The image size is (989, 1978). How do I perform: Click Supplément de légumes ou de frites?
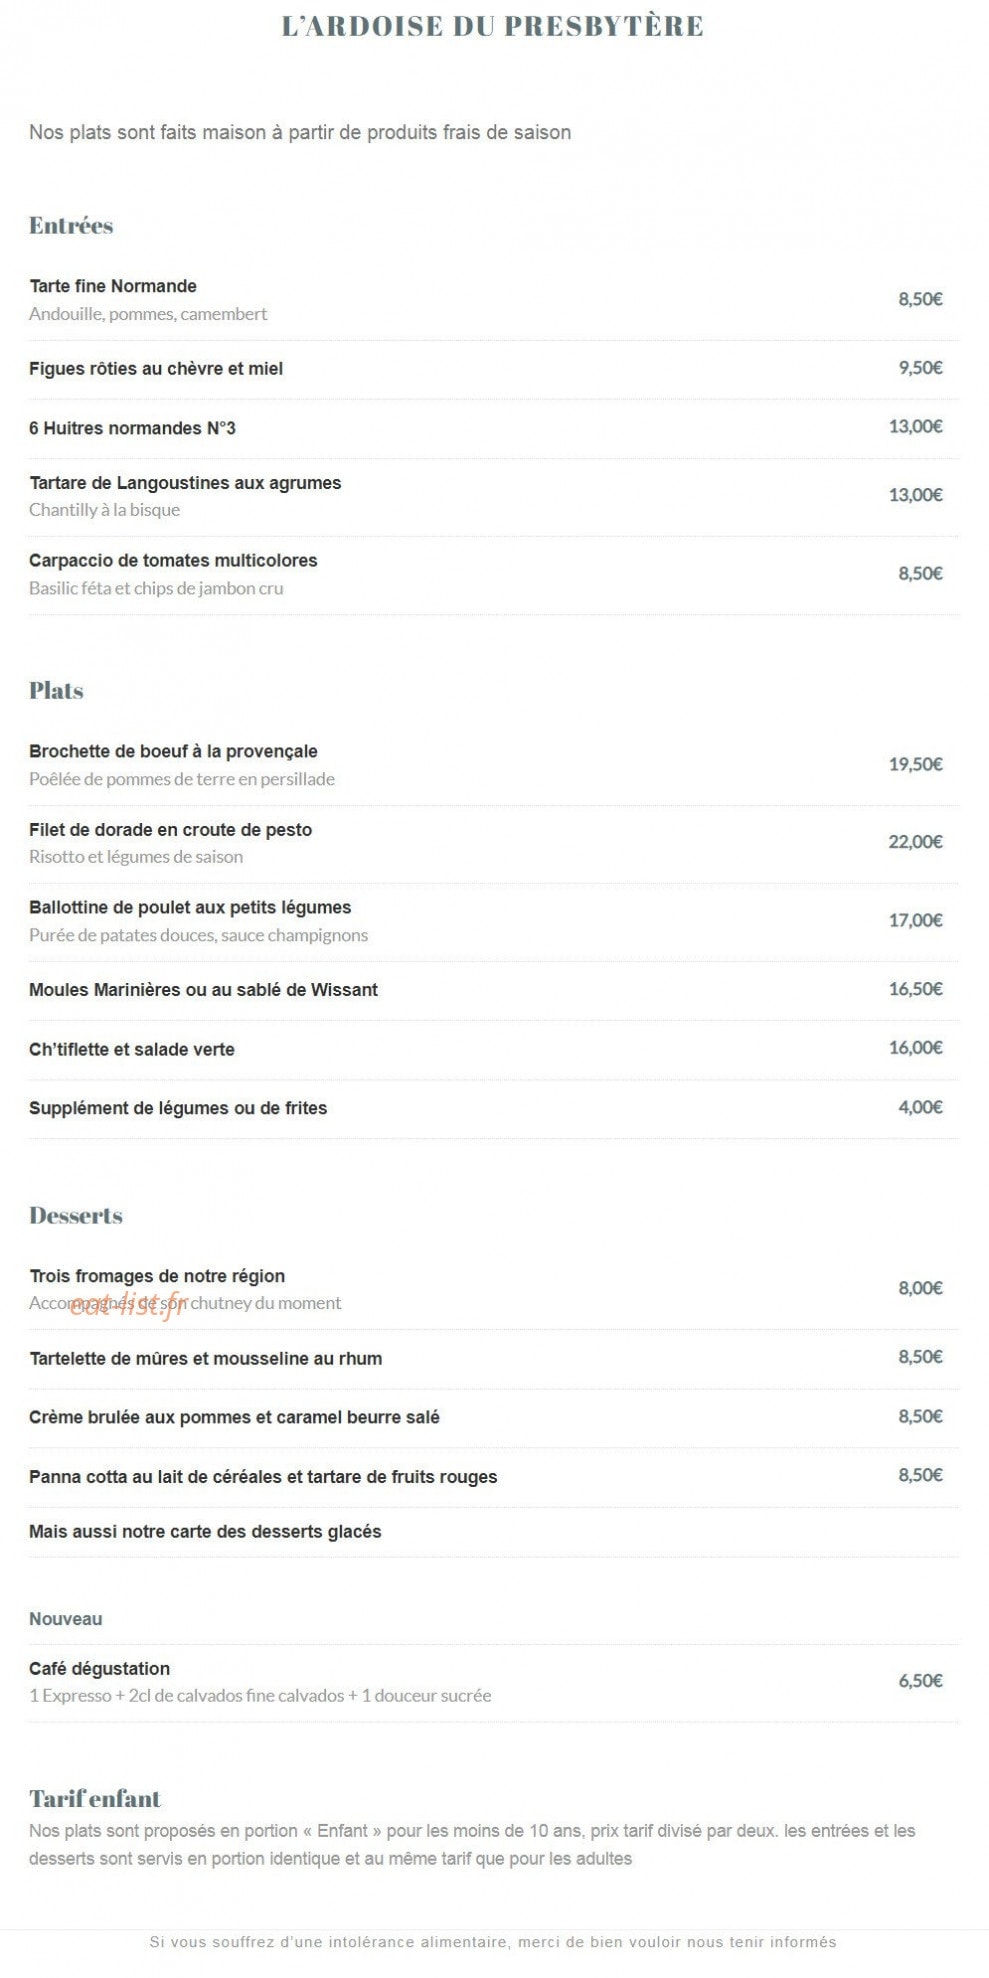coord(178,1108)
